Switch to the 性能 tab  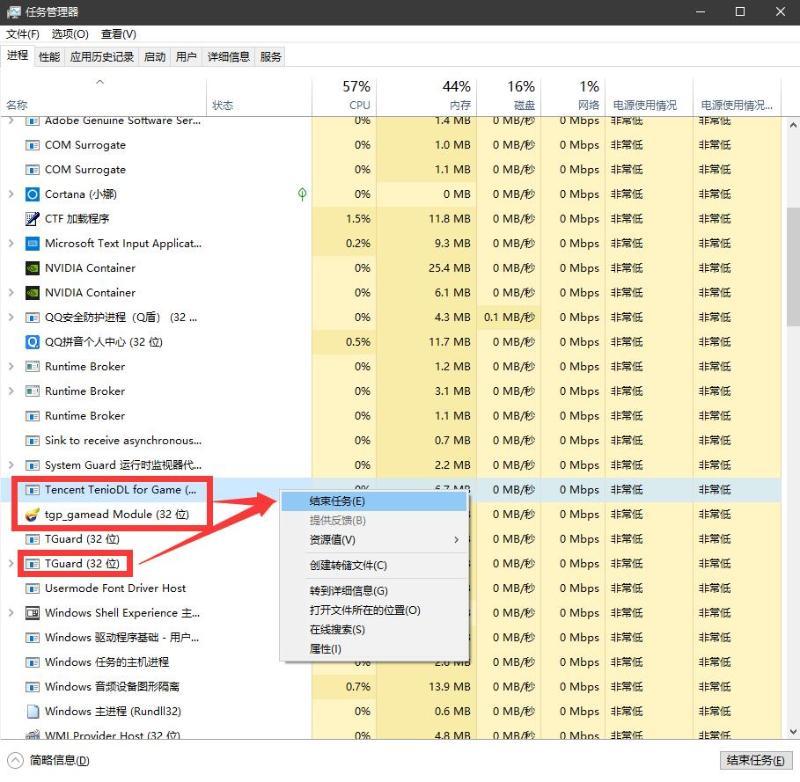pos(49,57)
